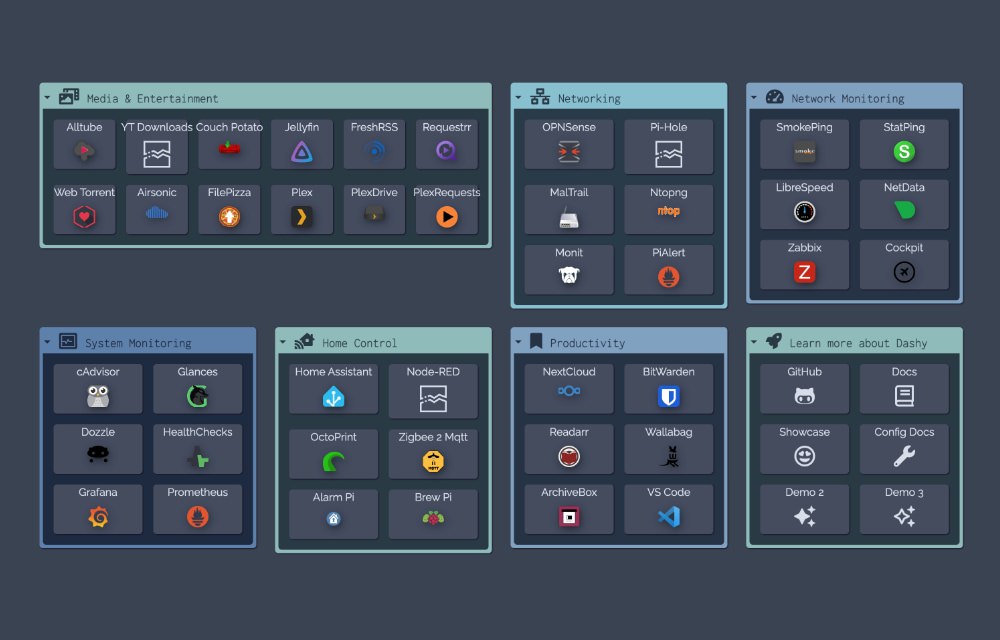Open the Glances tile
The height and width of the screenshot is (640, 1000).
197,388
